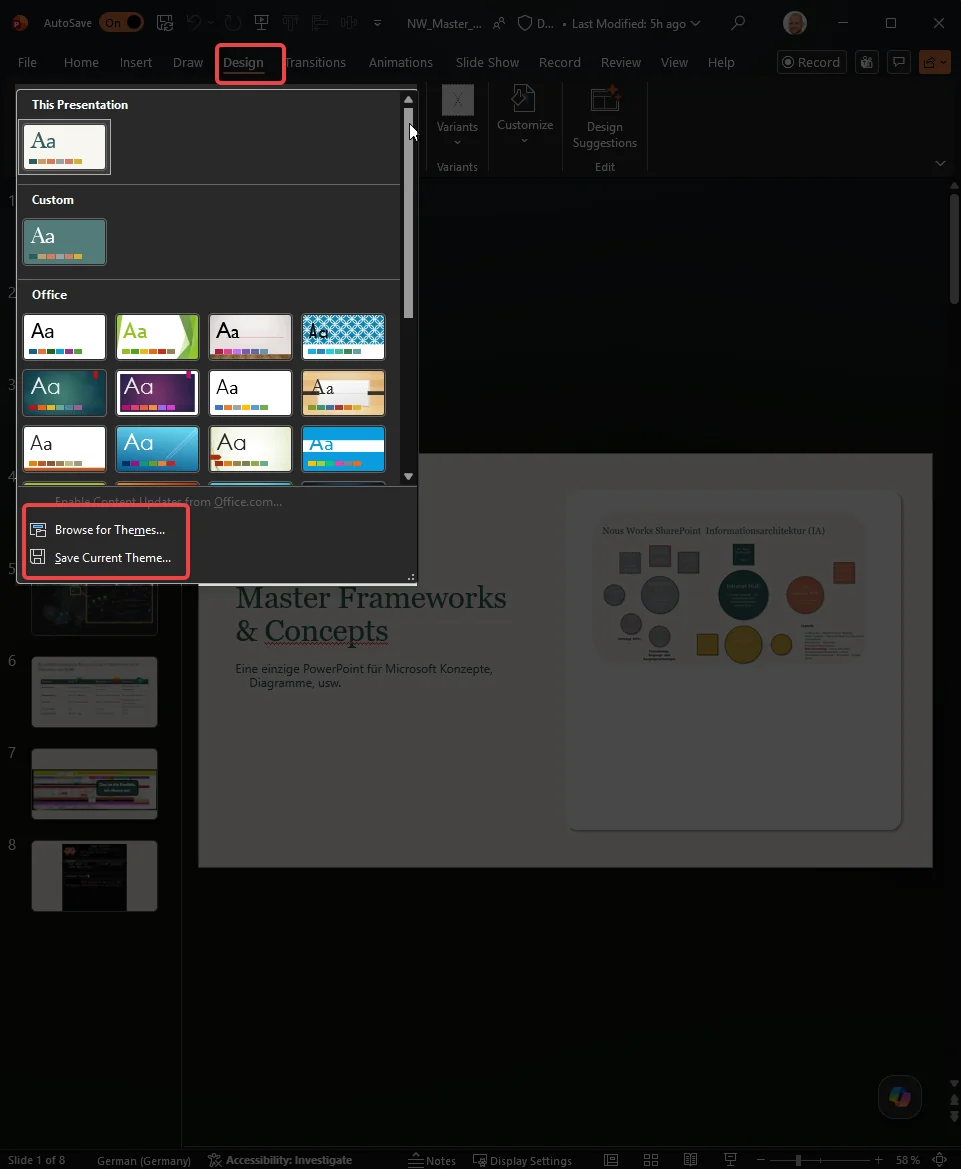961x1169 pixels.
Task: Select the This Presentation theme thumbnail
Action: click(65, 147)
